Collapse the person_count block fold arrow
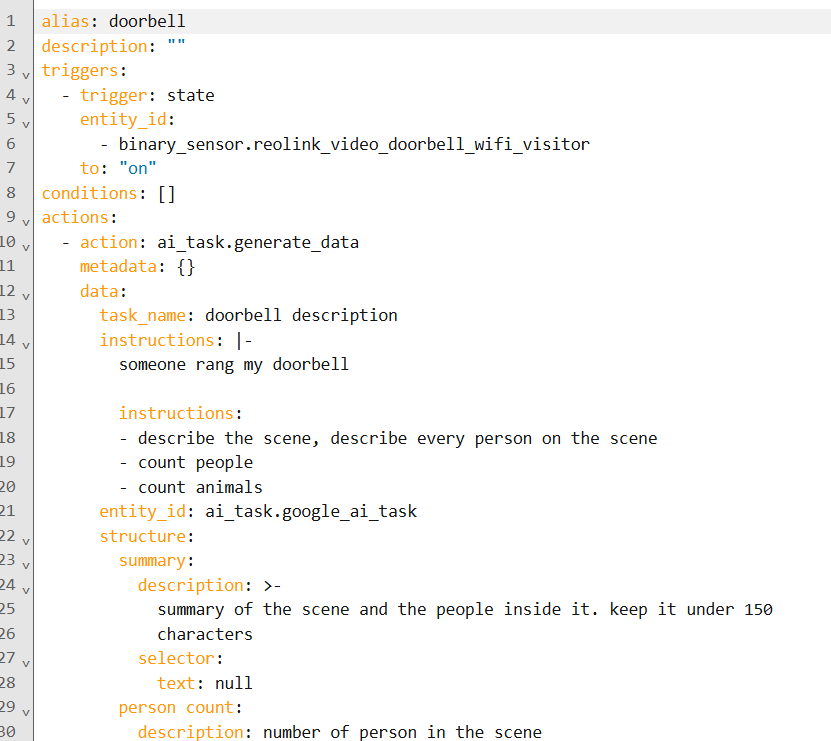This screenshot has width=831, height=741. point(25,713)
